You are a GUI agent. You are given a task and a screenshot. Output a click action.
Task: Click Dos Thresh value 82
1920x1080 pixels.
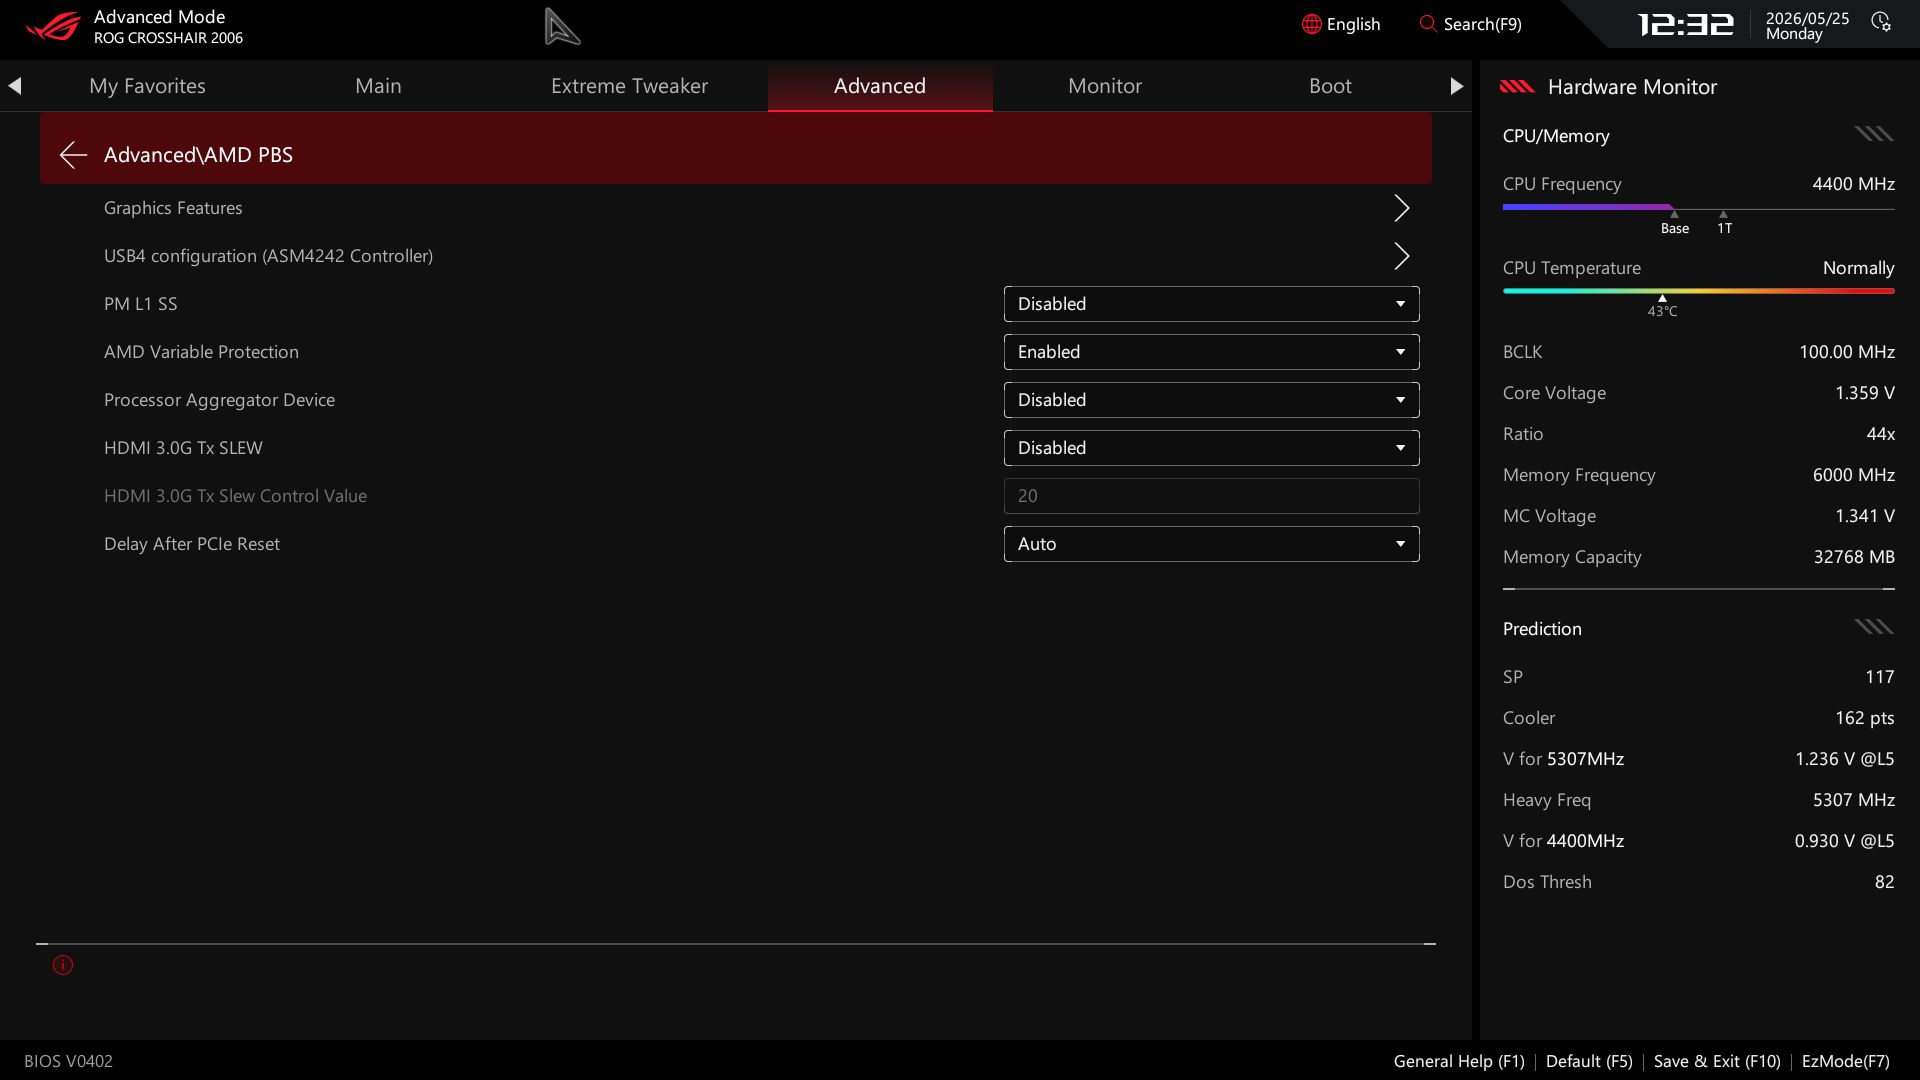(x=1884, y=882)
